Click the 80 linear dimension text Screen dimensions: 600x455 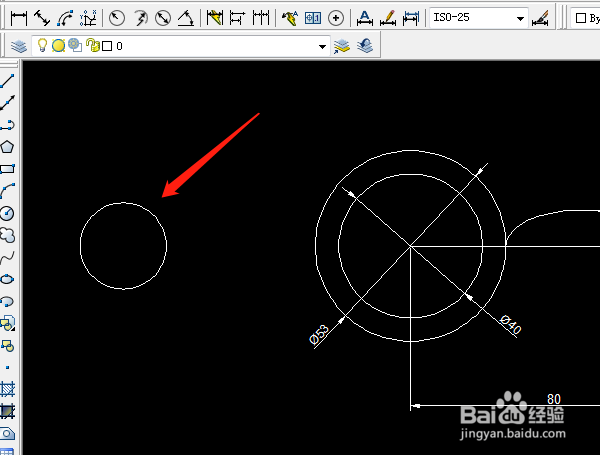coord(554,399)
